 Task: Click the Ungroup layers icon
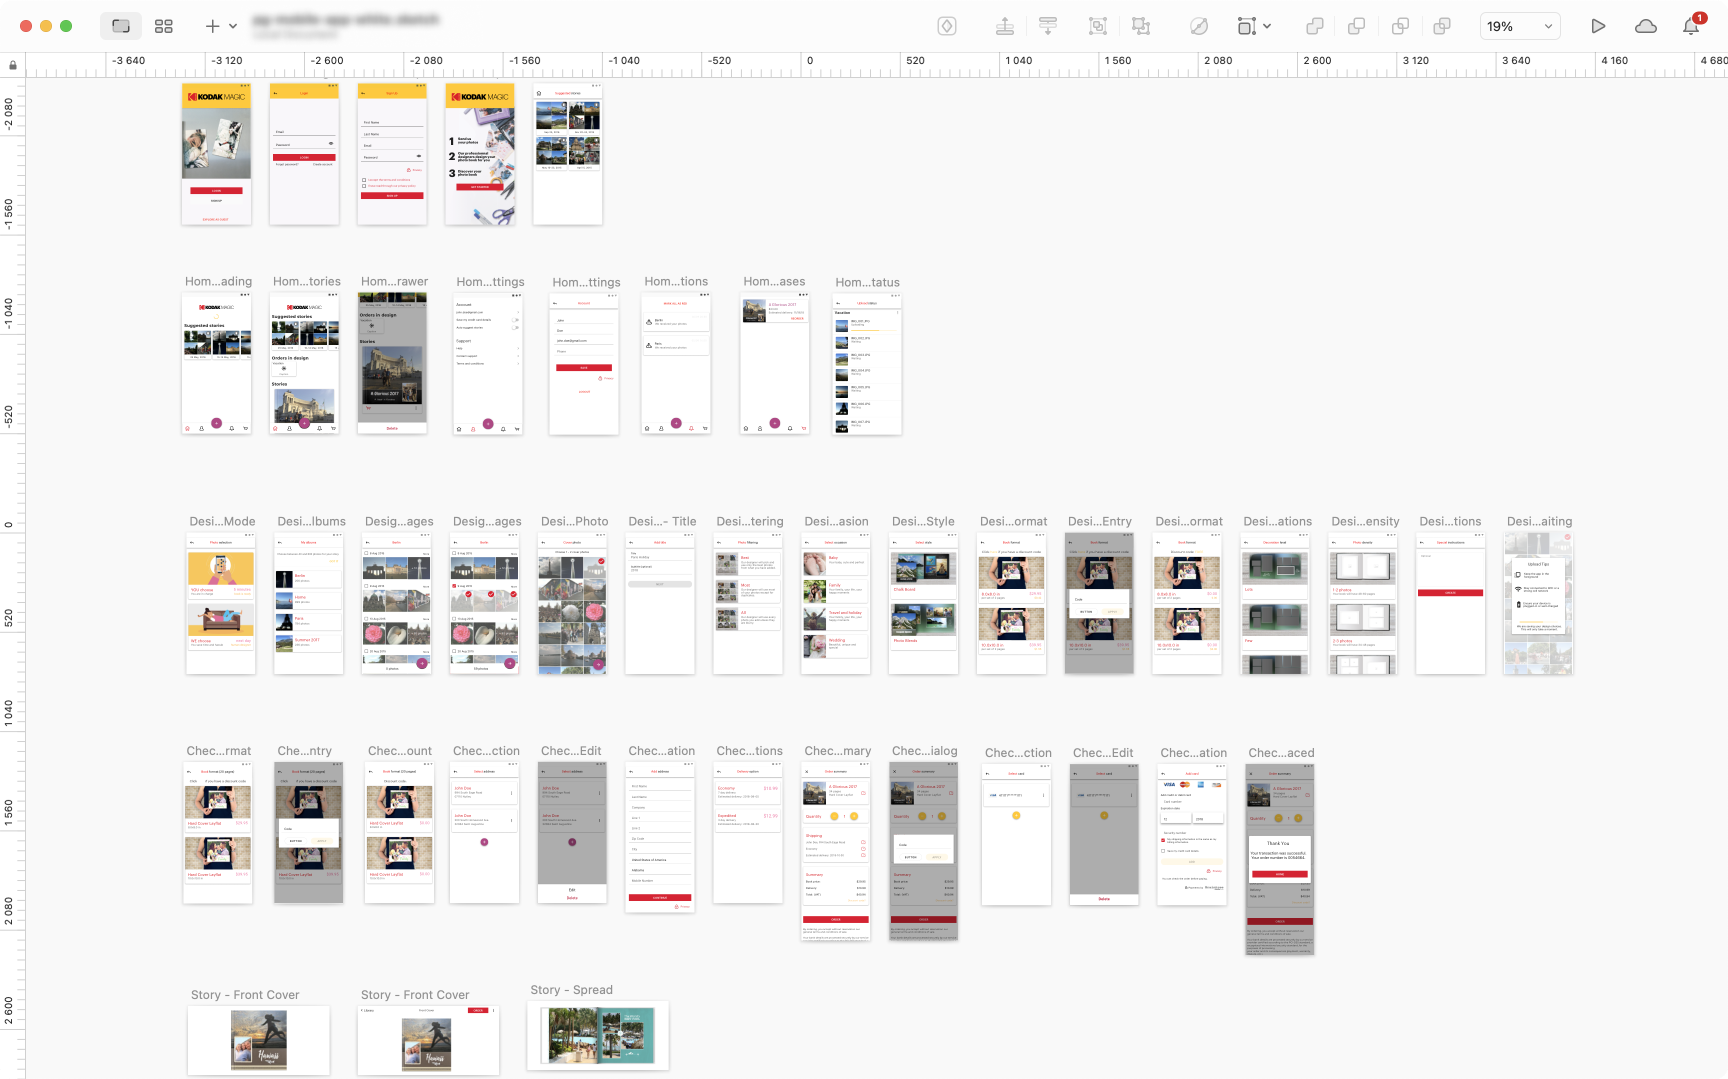point(1141,26)
